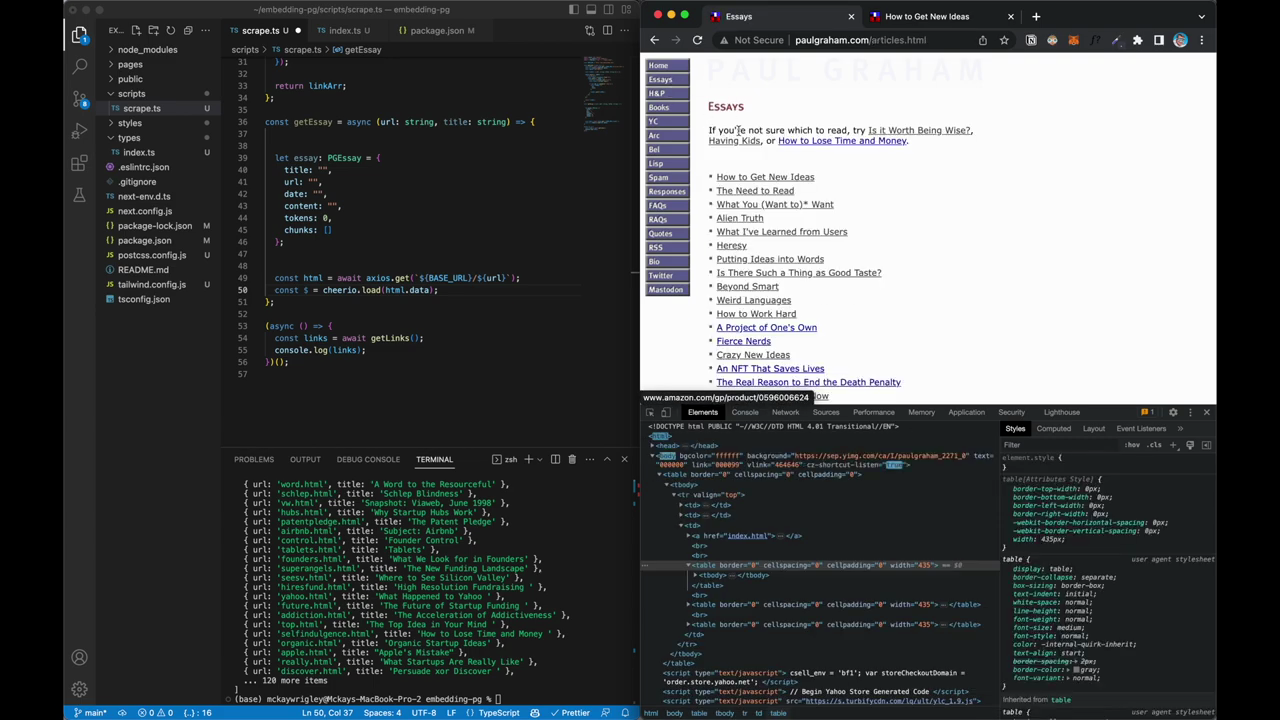
Task: Open DevTools settings gear
Action: [1173, 412]
